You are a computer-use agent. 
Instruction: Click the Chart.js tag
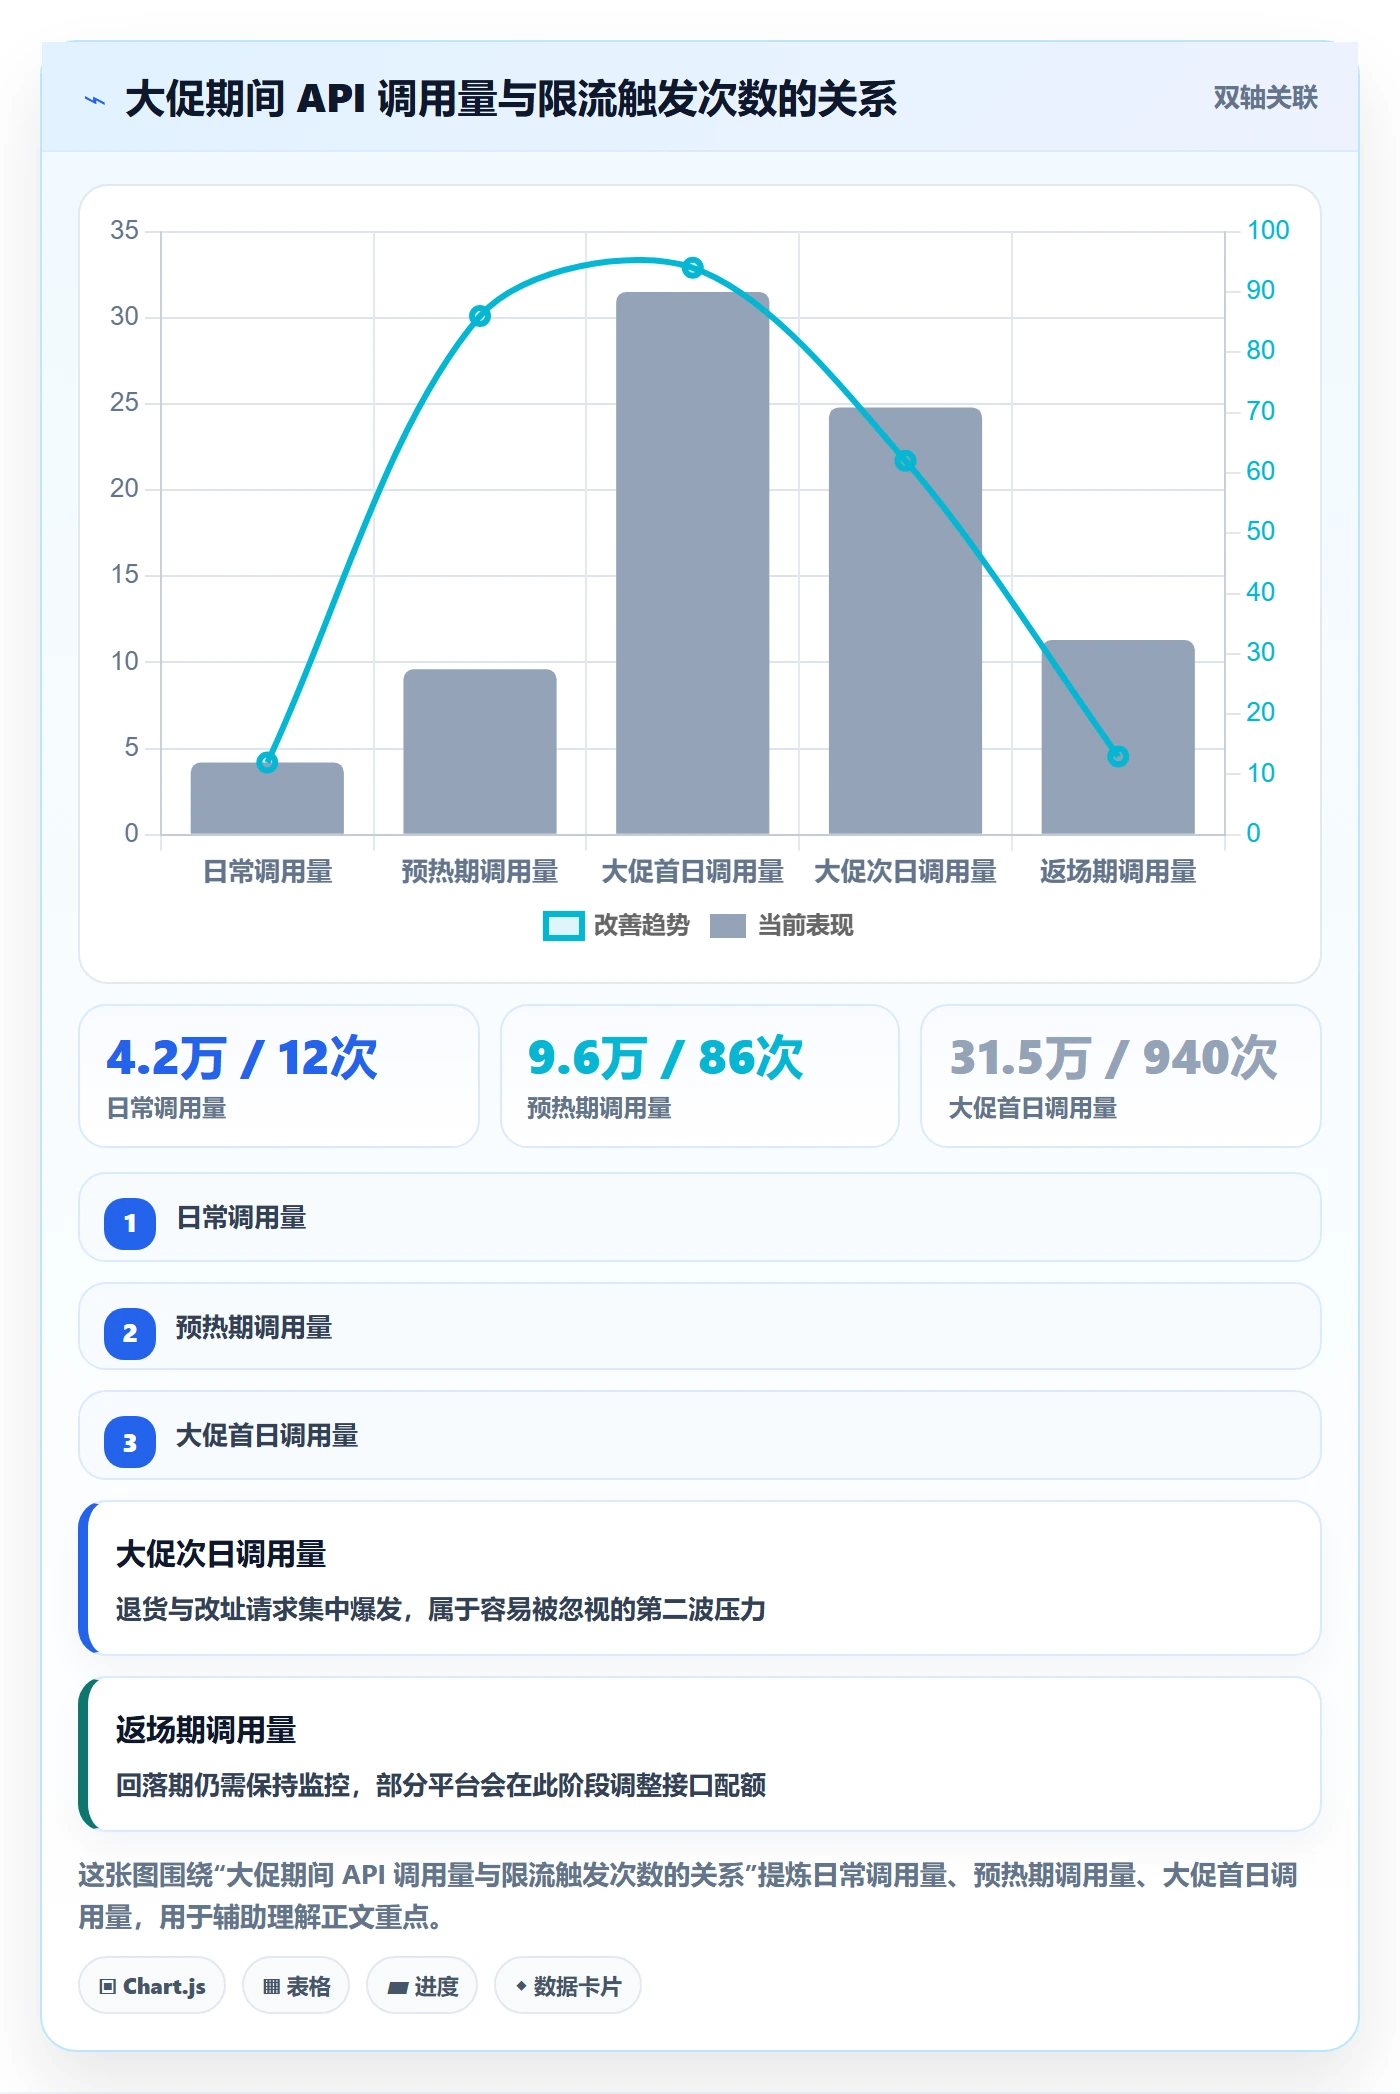(152, 1986)
